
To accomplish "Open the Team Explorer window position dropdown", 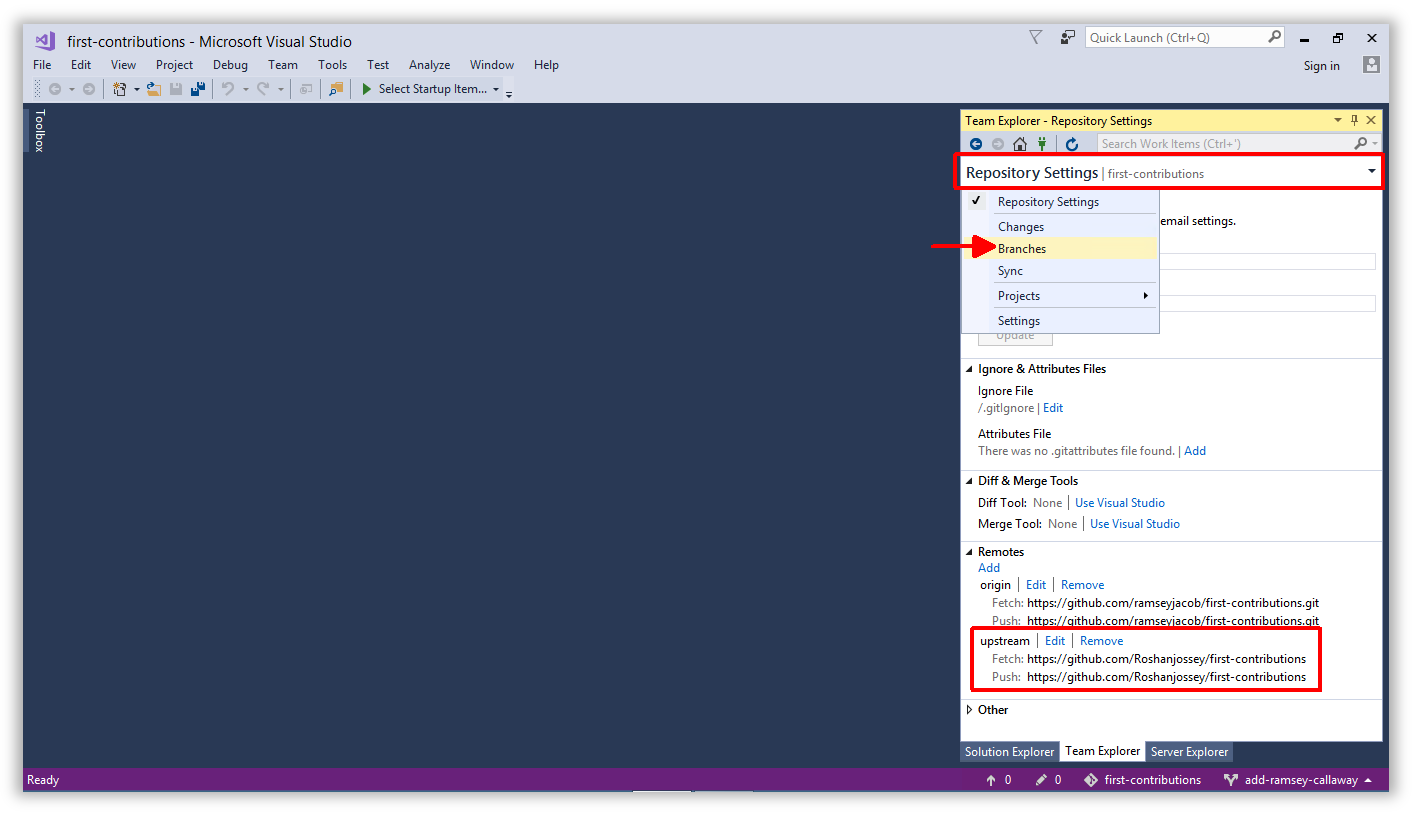I will (1338, 120).
